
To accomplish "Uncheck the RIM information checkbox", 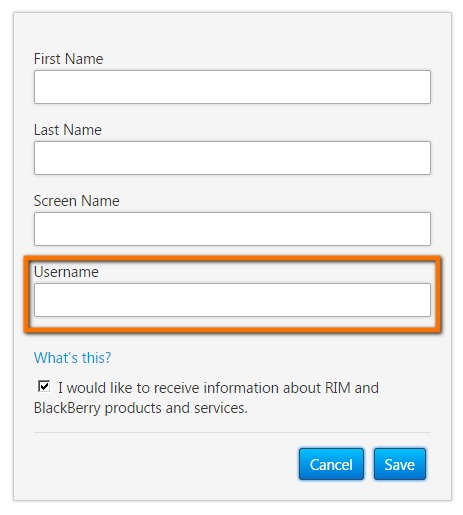I will (x=44, y=387).
